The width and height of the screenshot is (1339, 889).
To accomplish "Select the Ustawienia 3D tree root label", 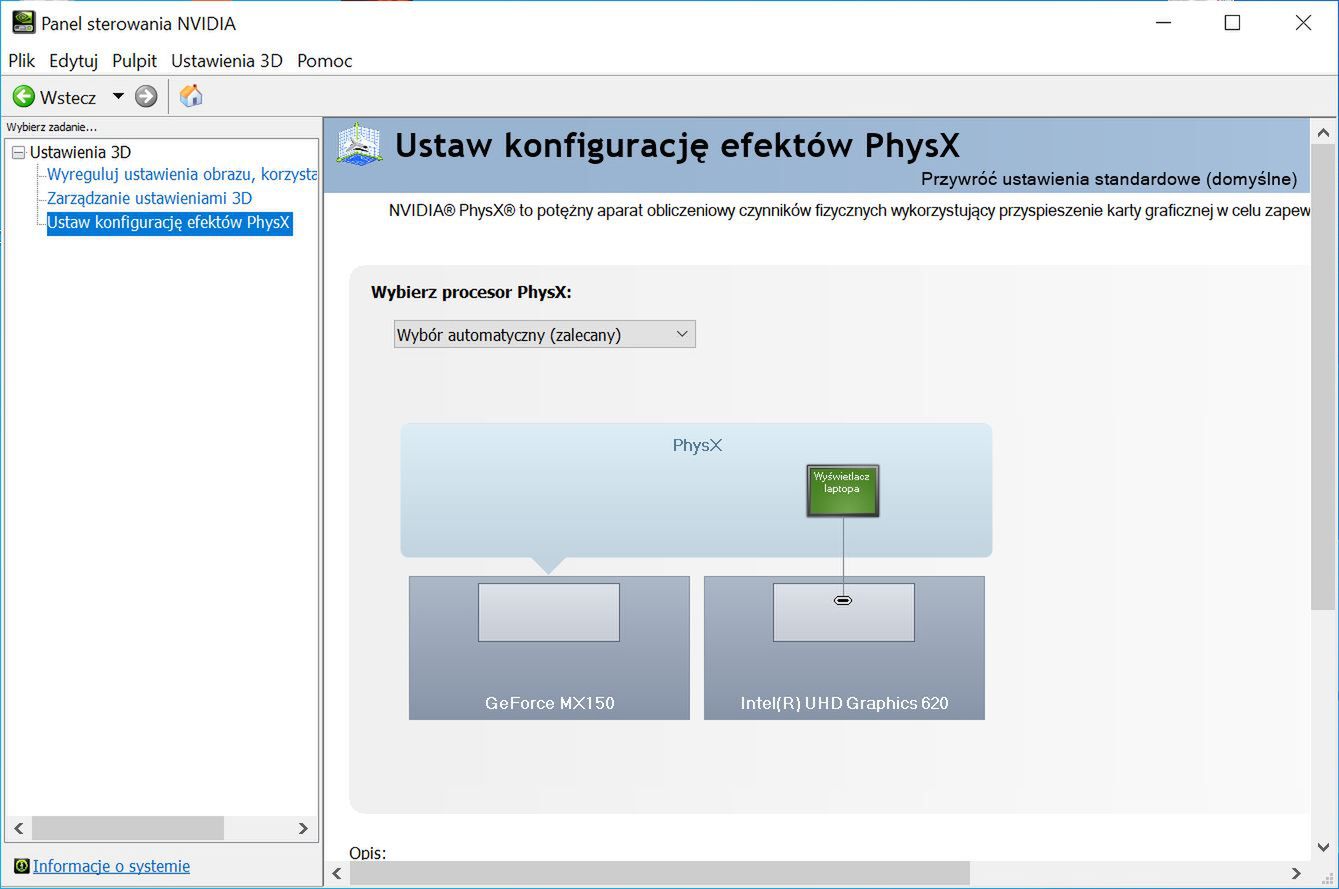I will tap(80, 152).
